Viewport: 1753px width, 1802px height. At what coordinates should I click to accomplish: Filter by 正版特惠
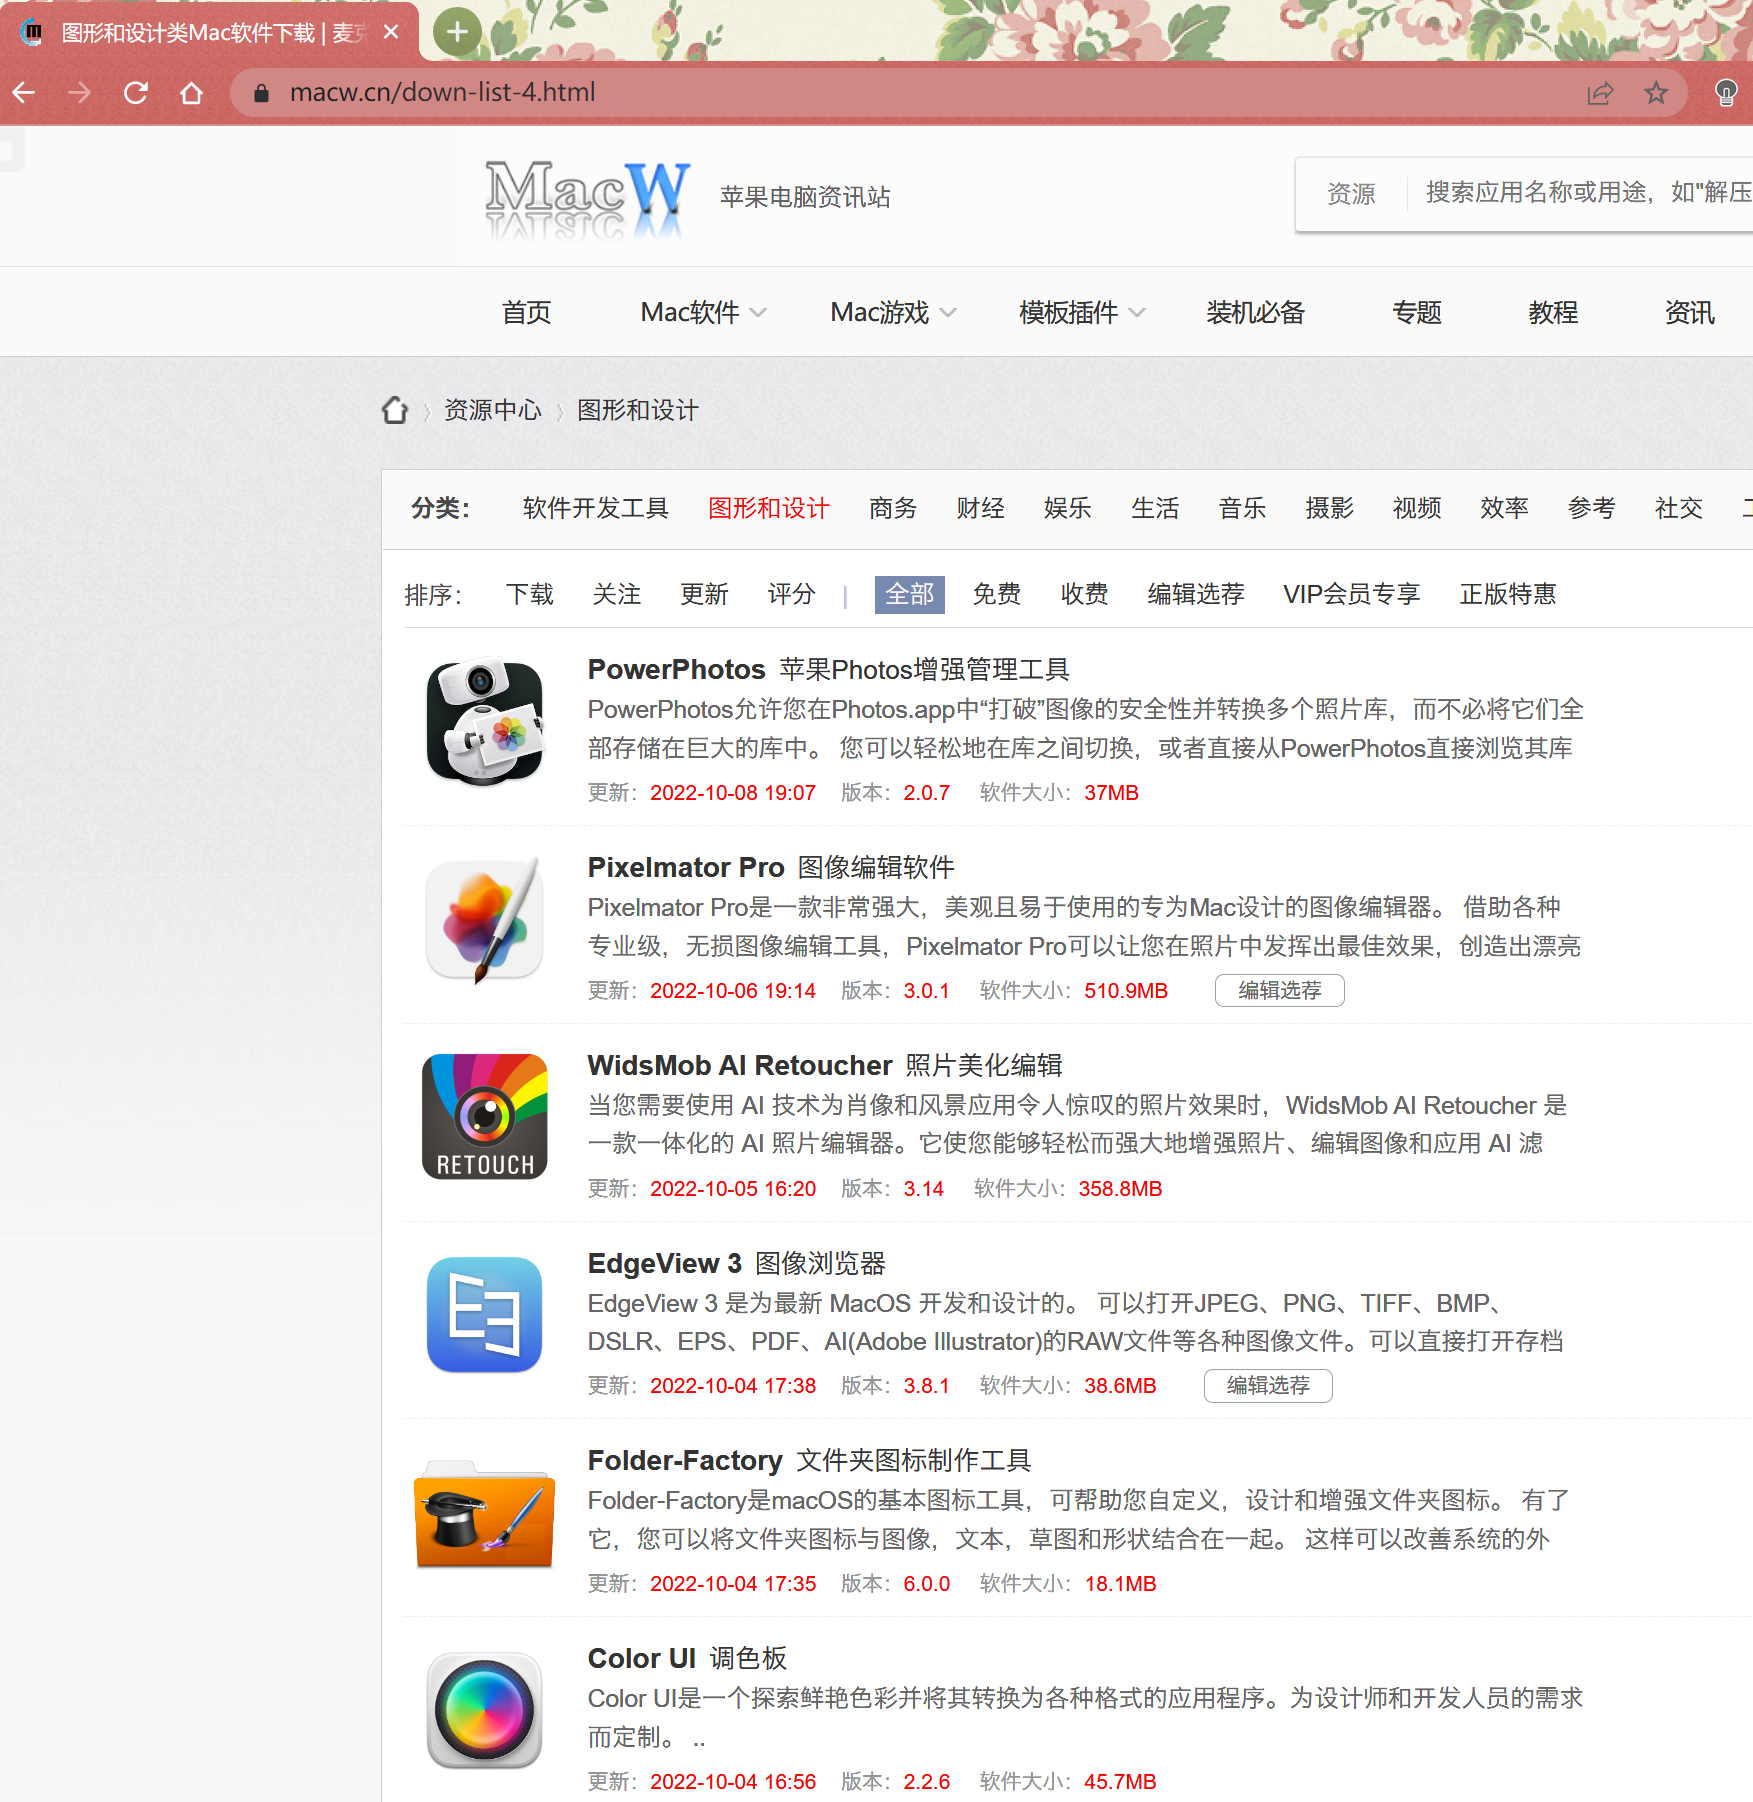pyautogui.click(x=1508, y=595)
